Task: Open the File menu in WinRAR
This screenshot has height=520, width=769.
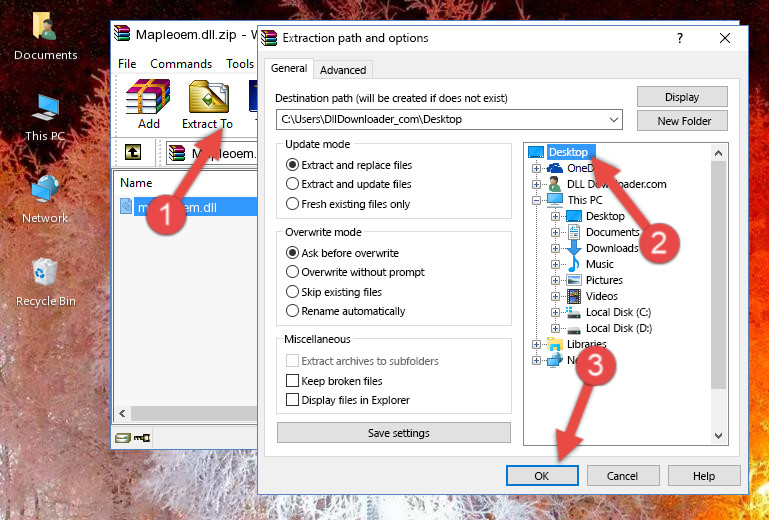Action: [127, 64]
